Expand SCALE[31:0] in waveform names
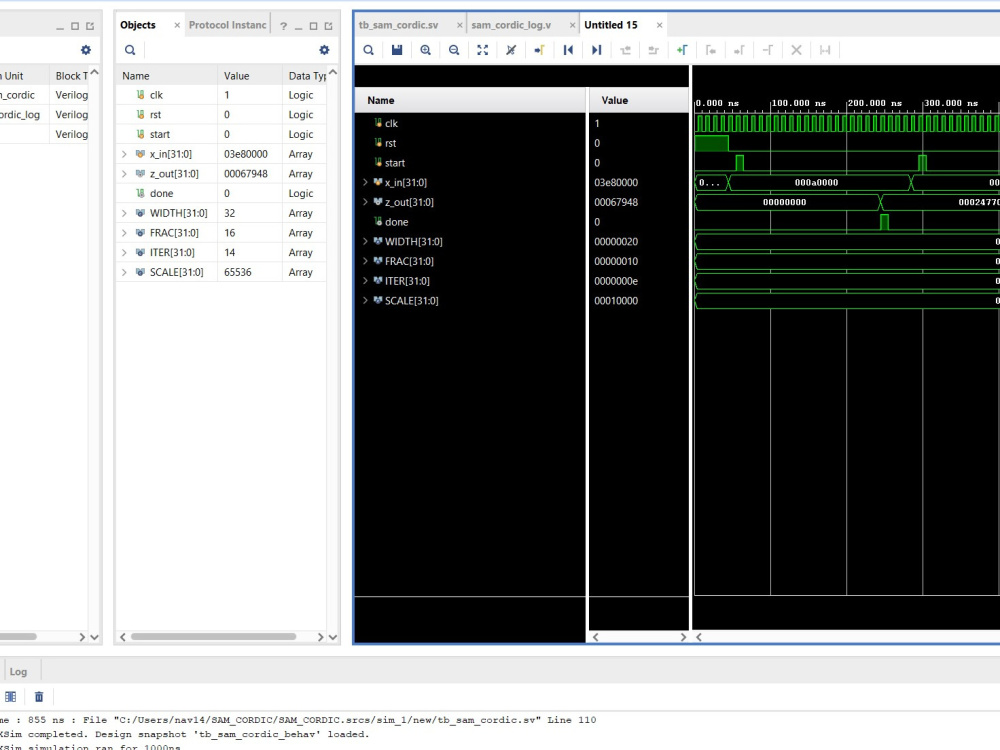The image size is (1000, 750). (x=365, y=301)
